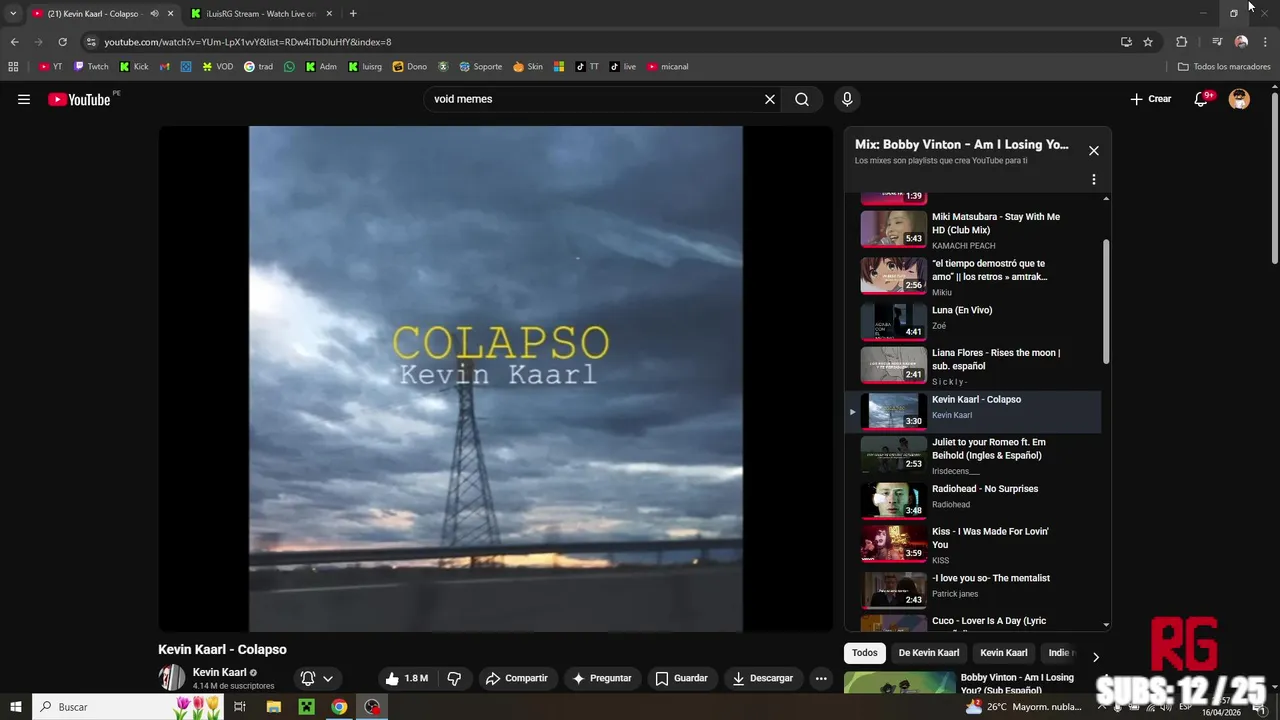Open the YouTube hamburger guide menu
The image size is (1280, 720).
coord(24,99)
